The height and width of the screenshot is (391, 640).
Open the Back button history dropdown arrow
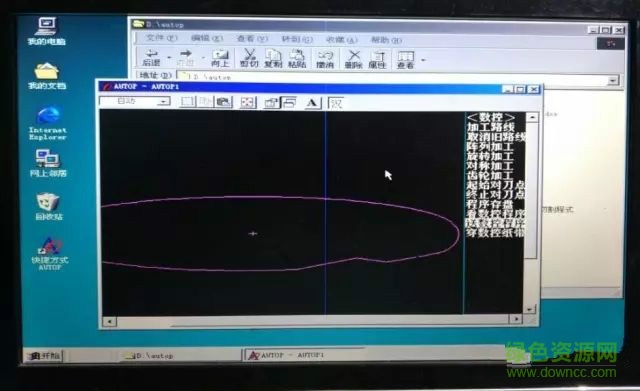[x=169, y=58]
